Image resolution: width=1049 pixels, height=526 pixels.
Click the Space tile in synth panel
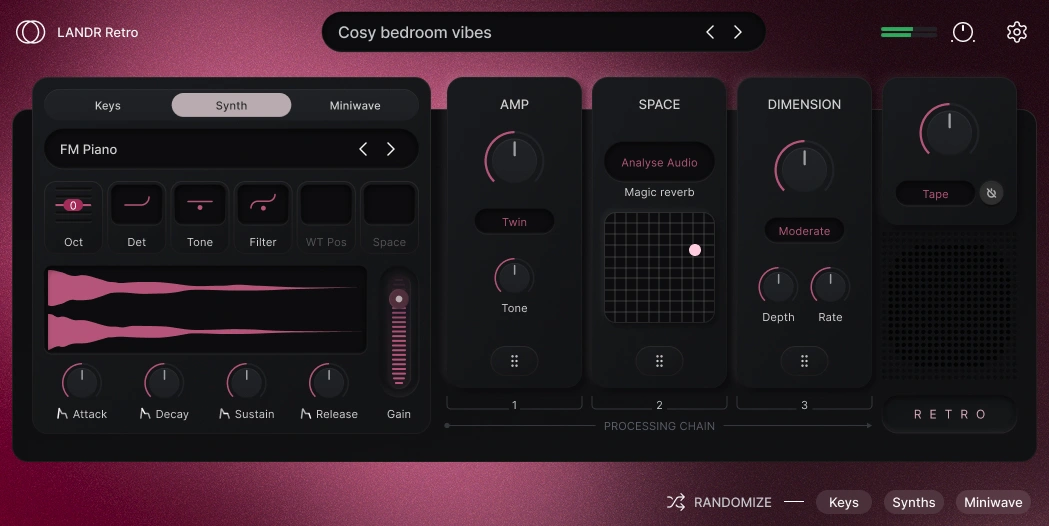click(x=389, y=217)
